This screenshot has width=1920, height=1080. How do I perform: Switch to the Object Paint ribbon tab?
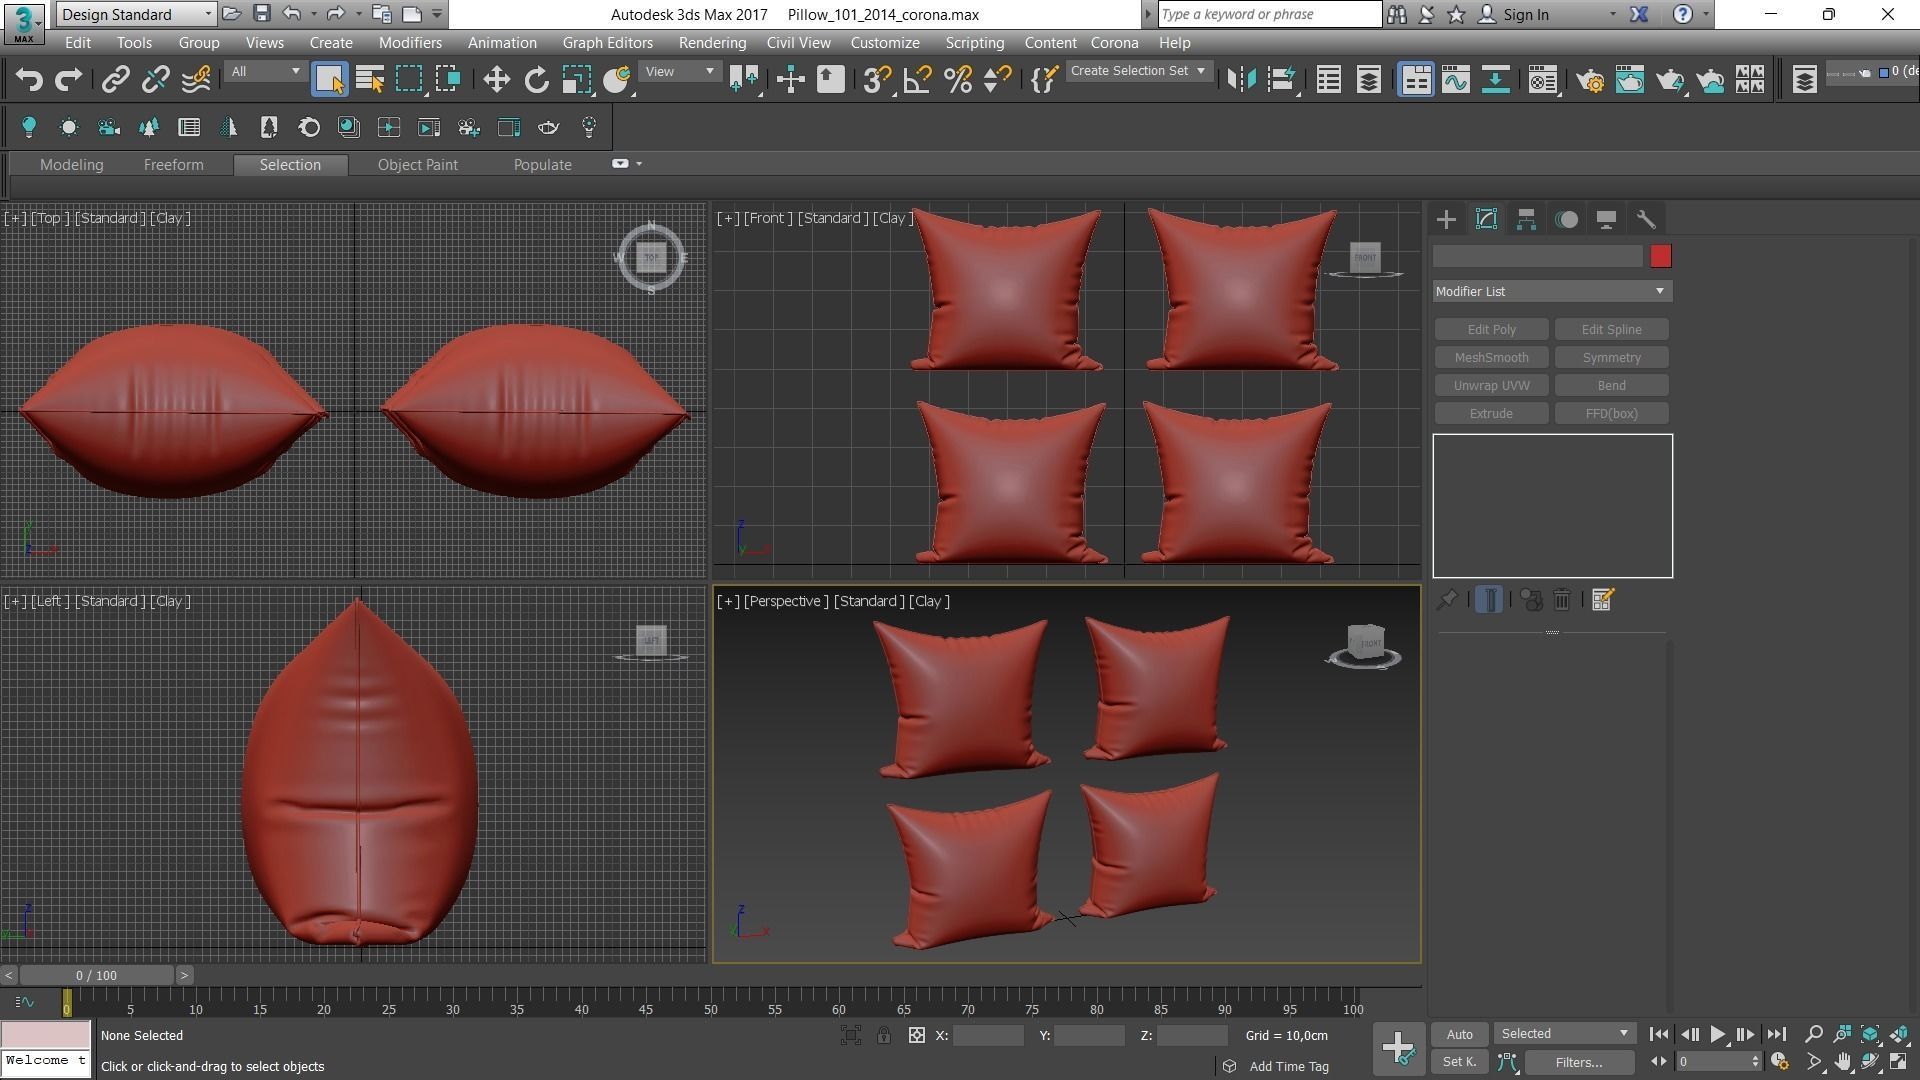coord(417,165)
